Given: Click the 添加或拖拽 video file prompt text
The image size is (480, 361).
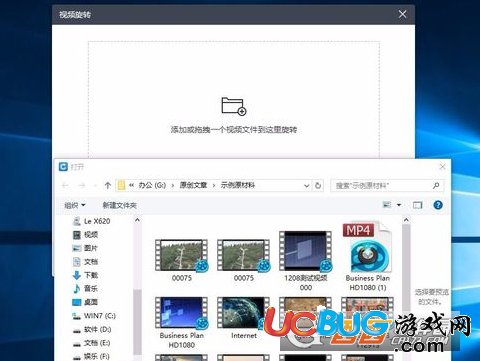Looking at the screenshot, I should [234, 130].
